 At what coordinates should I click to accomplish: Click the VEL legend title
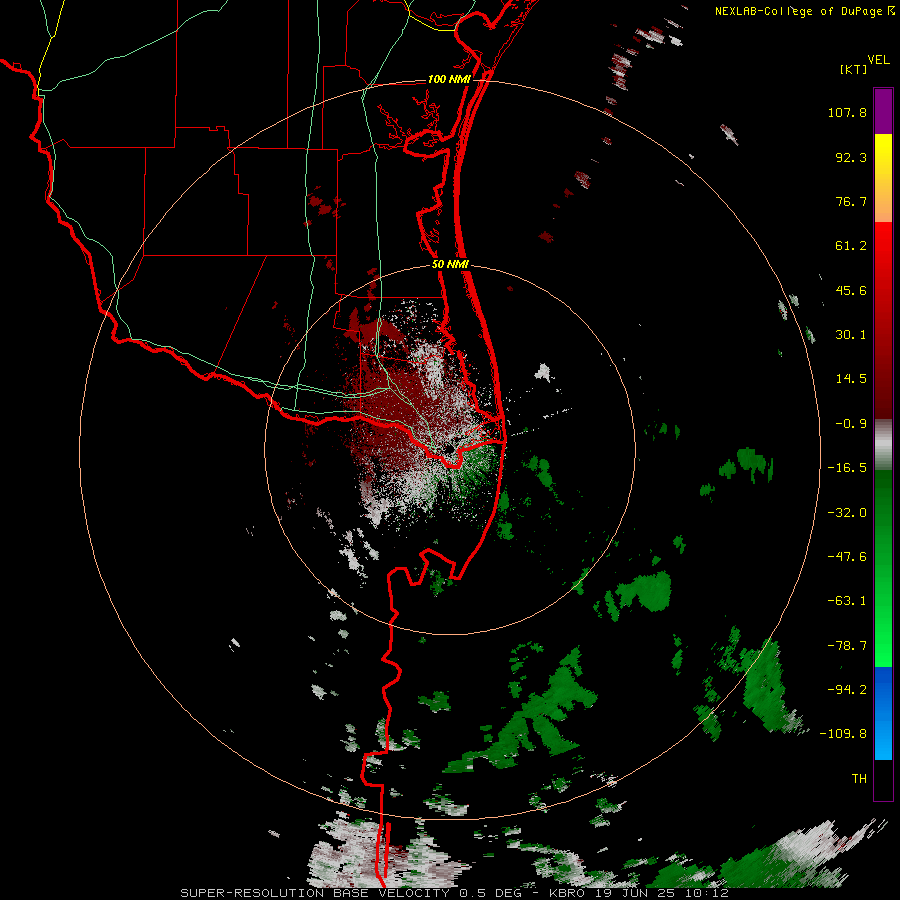[x=878, y=59]
